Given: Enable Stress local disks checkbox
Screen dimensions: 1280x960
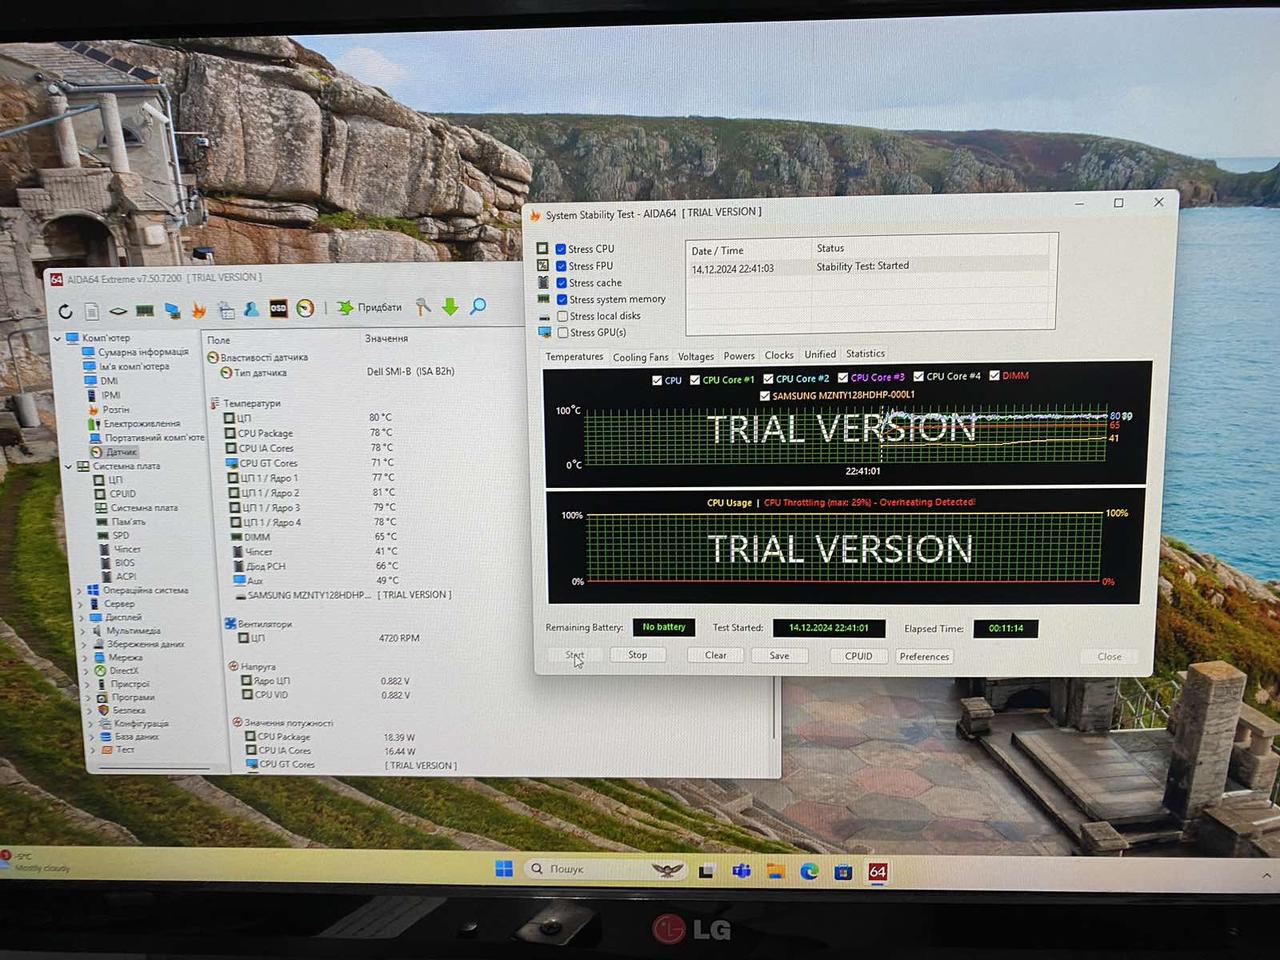Looking at the screenshot, I should [x=562, y=316].
